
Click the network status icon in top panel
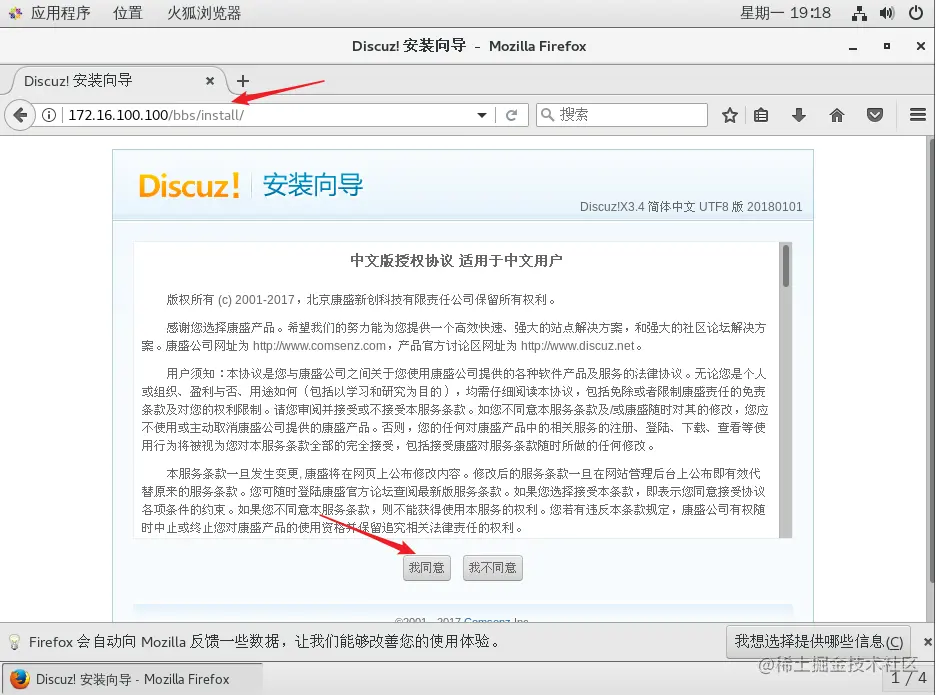coord(859,13)
